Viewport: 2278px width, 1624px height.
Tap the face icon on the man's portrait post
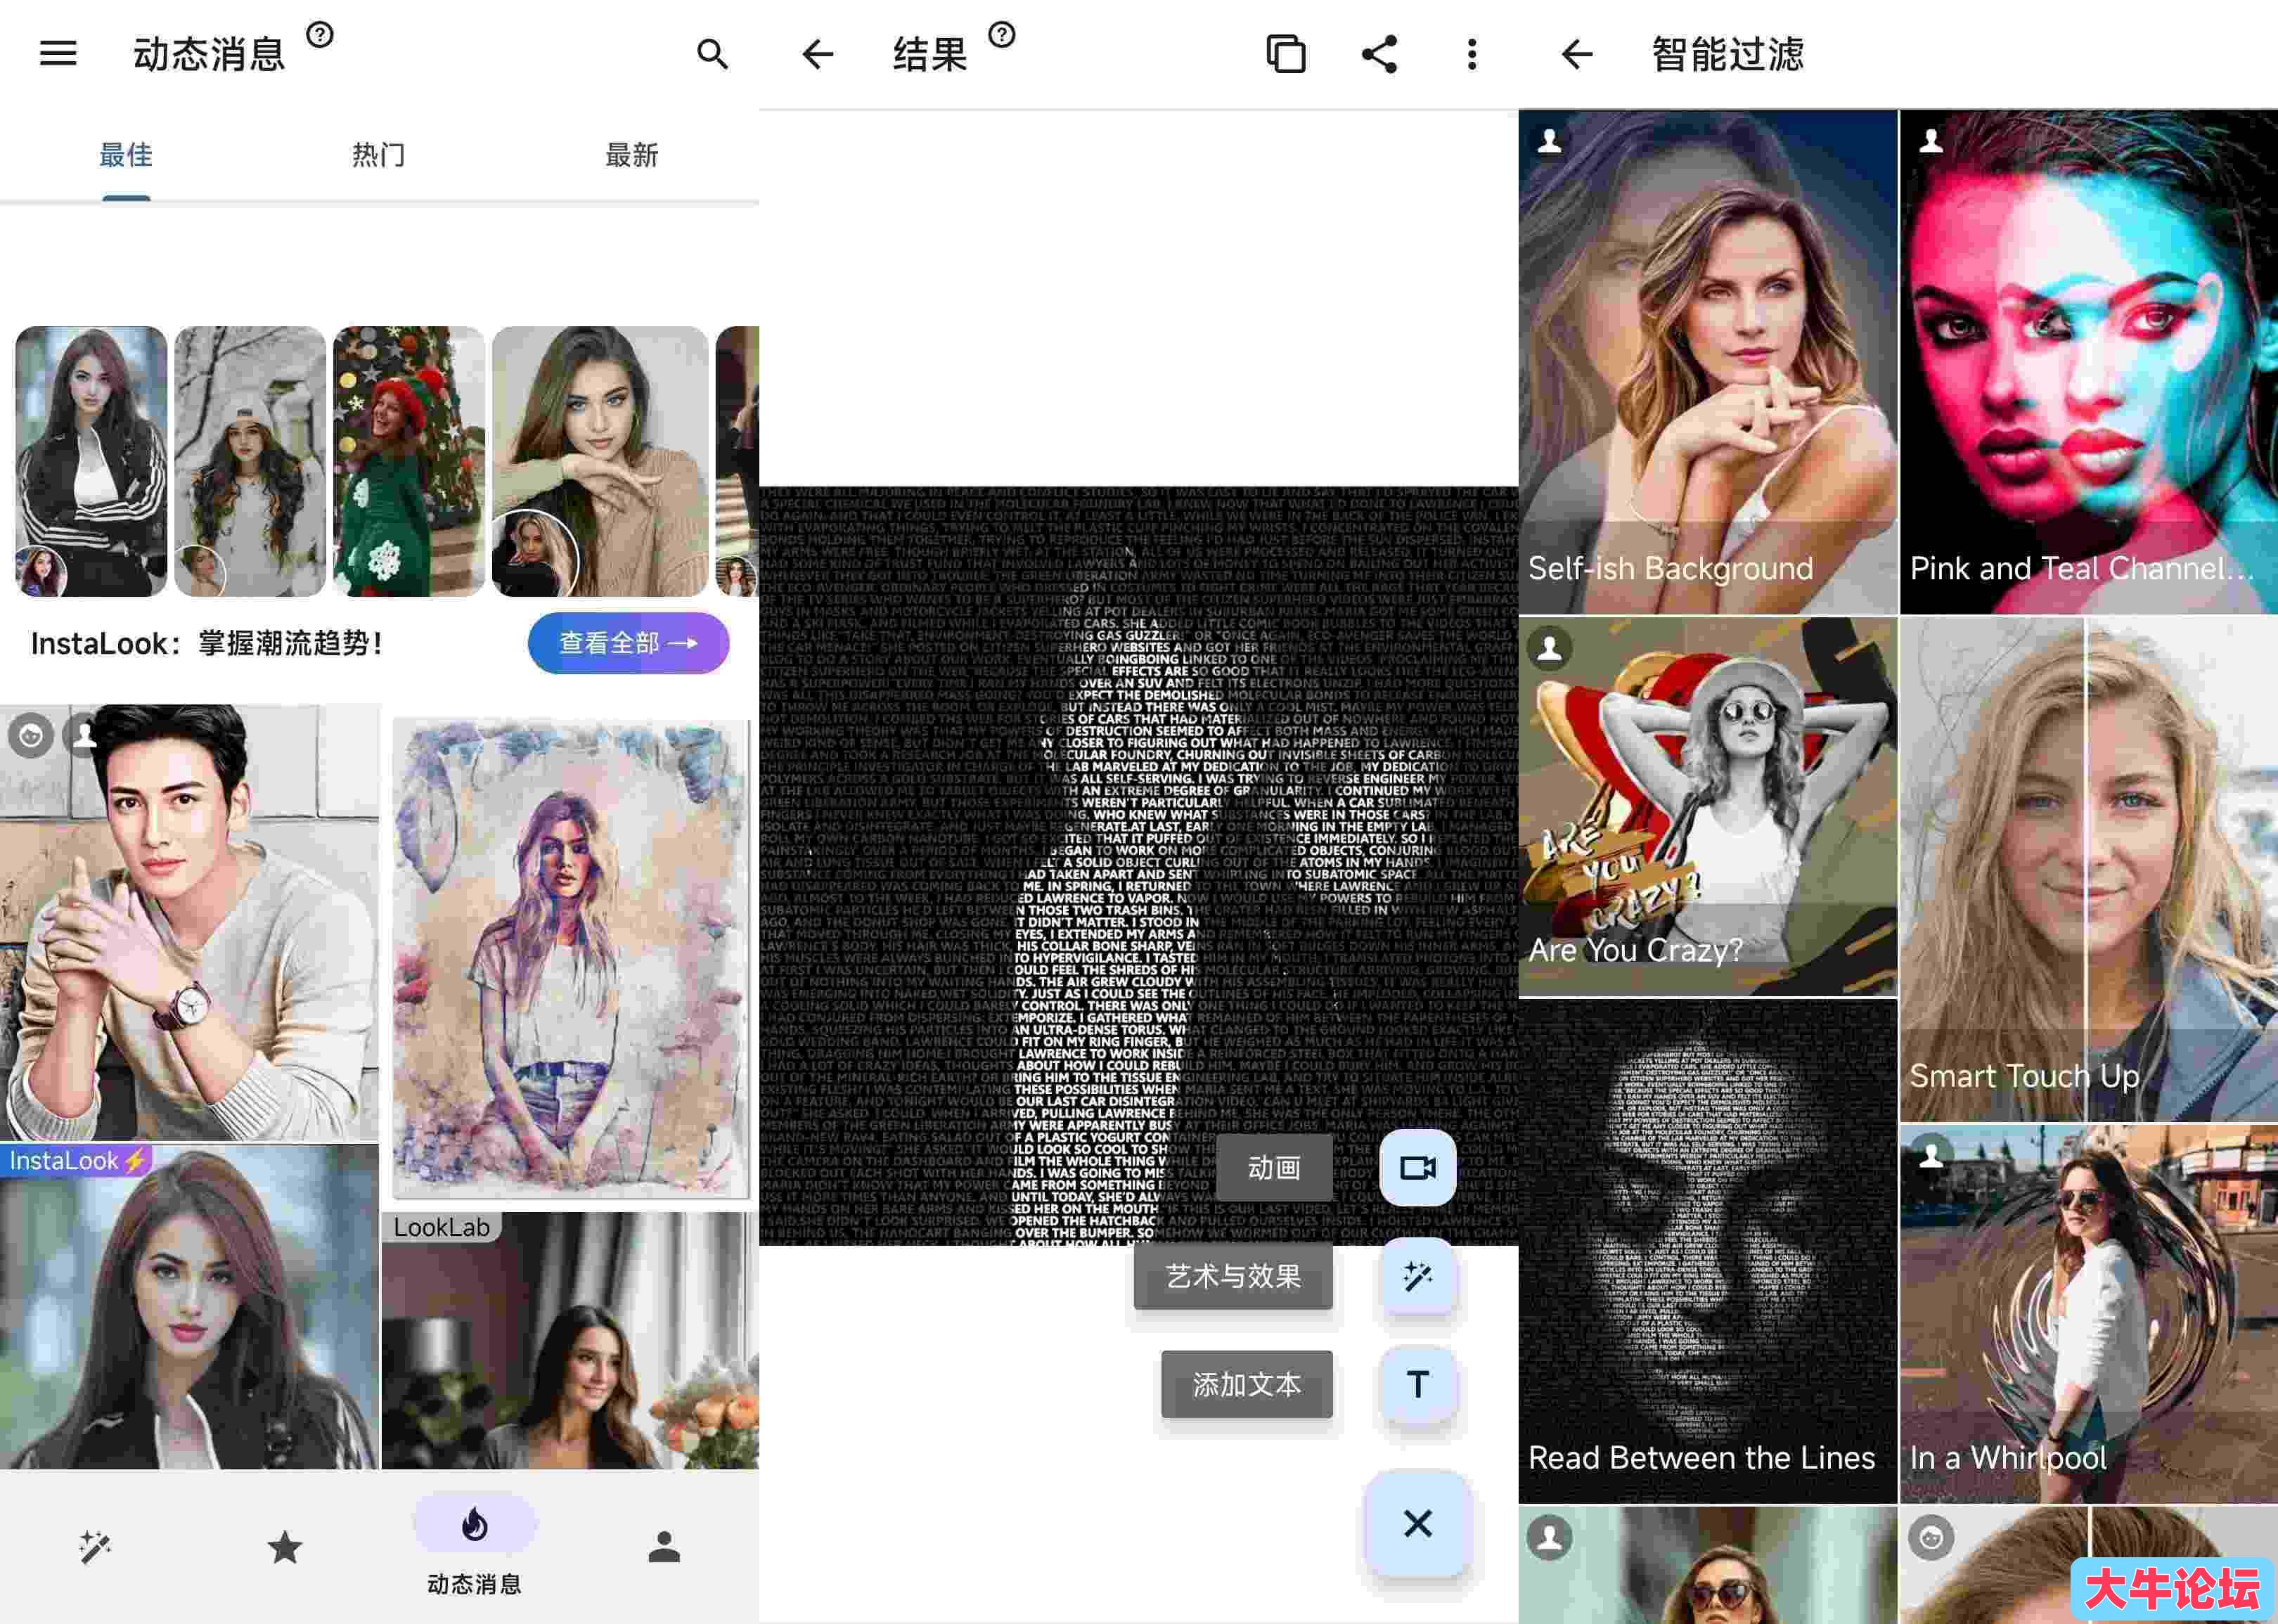31,736
